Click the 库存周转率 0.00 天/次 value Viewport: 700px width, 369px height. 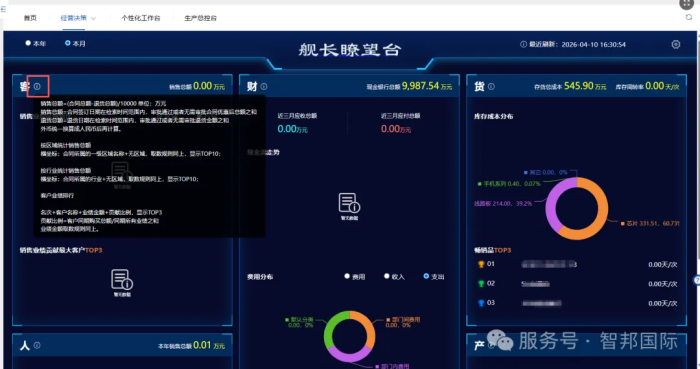pos(647,86)
